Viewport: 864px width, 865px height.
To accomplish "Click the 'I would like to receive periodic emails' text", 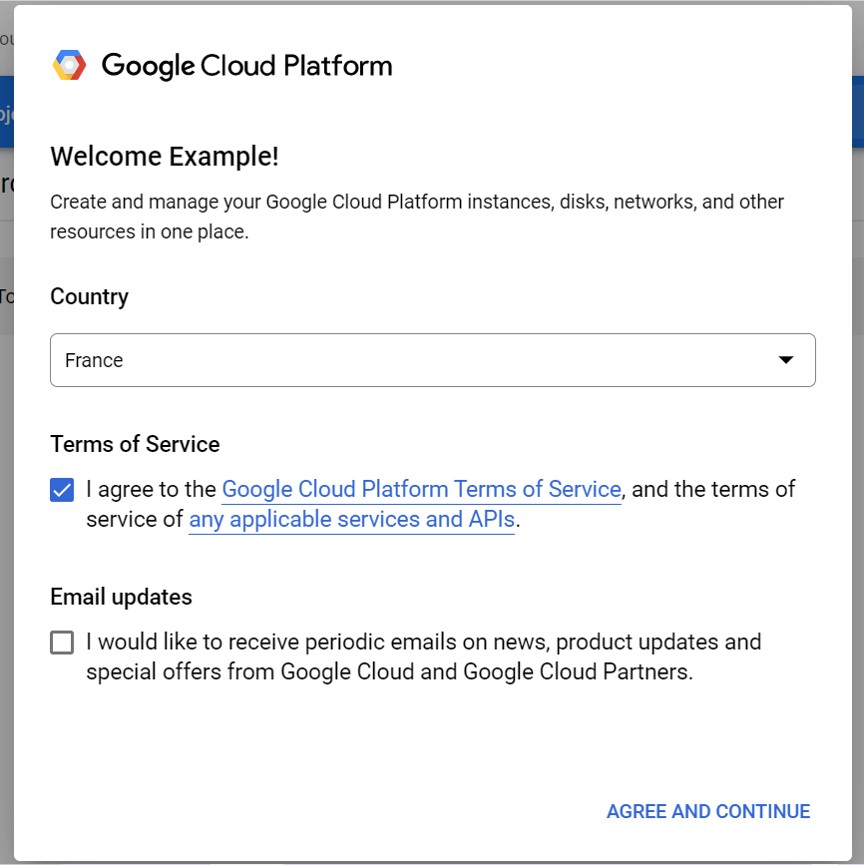I will [x=424, y=657].
